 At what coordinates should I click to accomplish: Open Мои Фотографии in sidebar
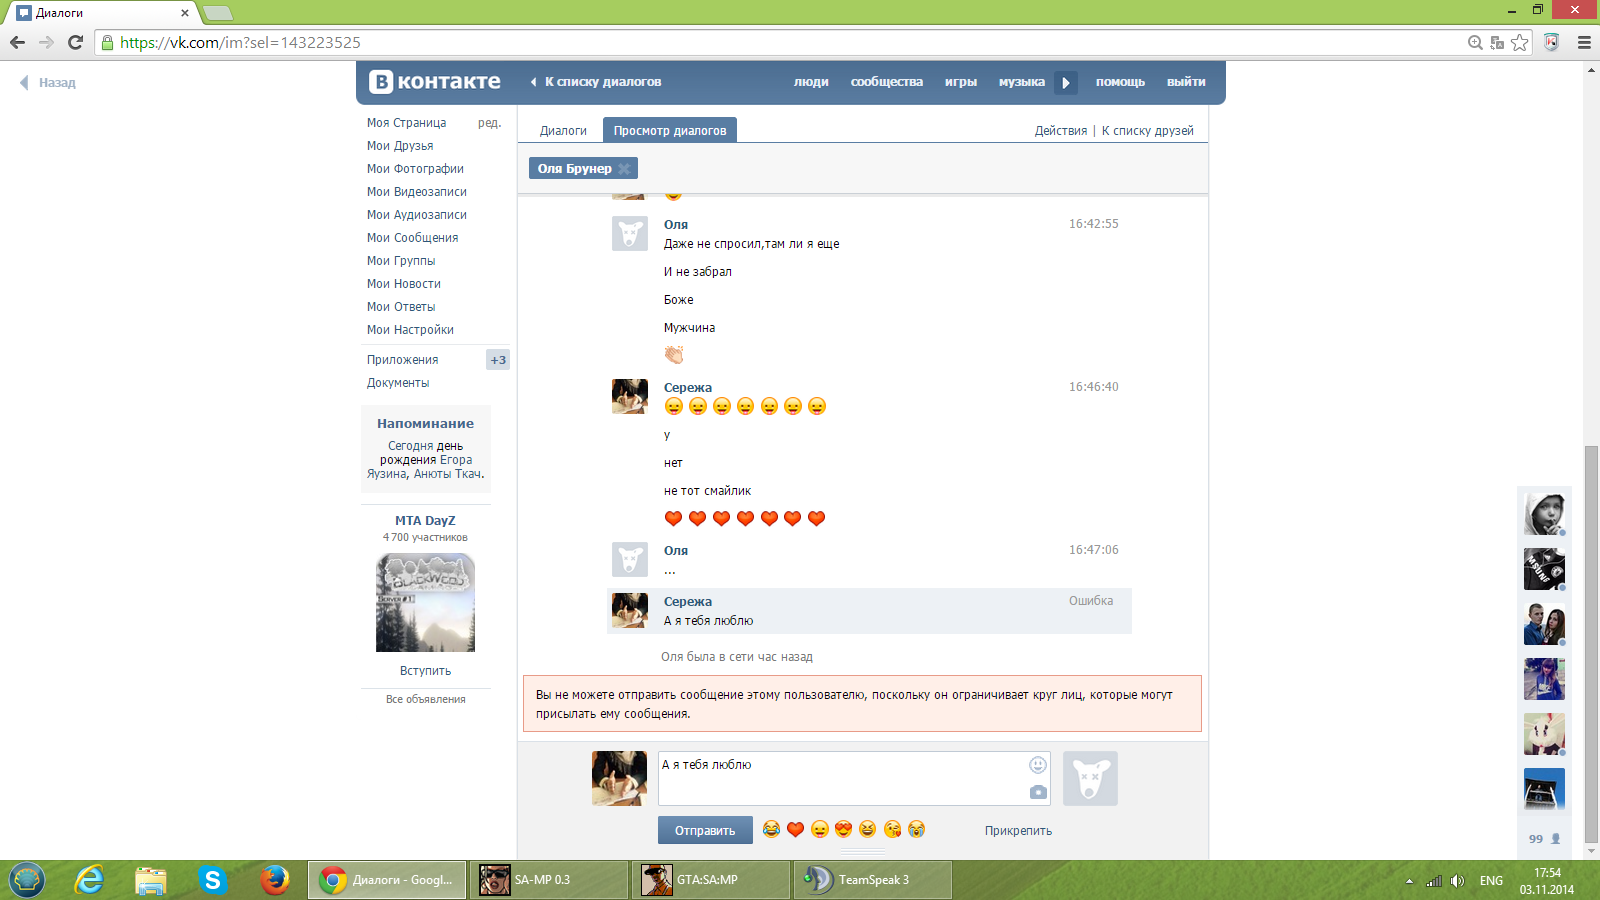(415, 169)
